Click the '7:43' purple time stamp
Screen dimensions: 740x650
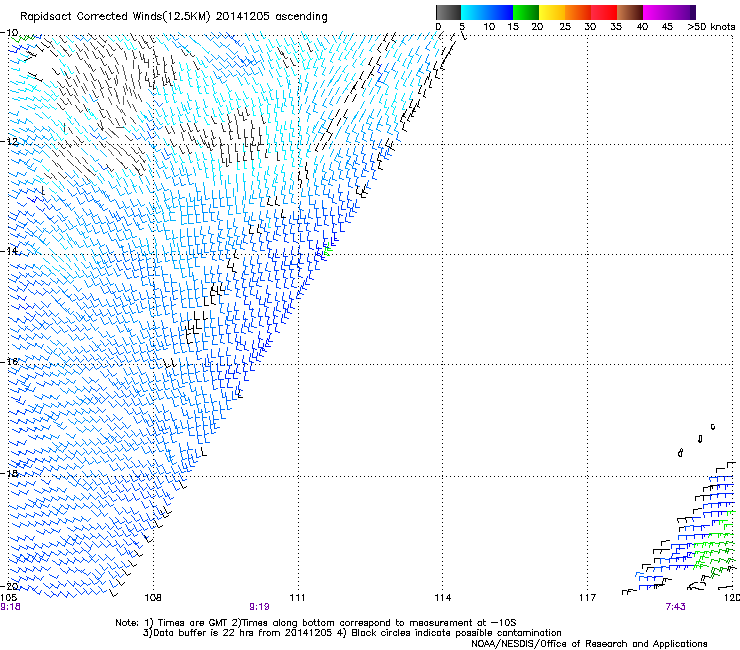[x=675, y=607]
